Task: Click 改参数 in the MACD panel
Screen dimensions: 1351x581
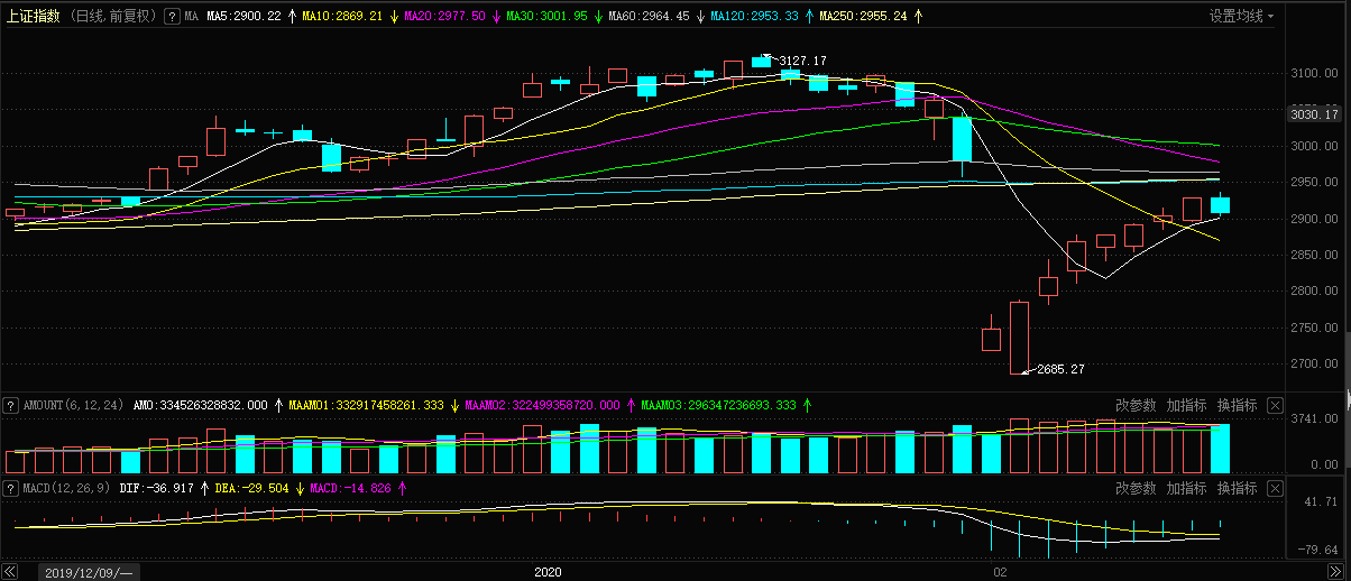Action: tap(1135, 488)
